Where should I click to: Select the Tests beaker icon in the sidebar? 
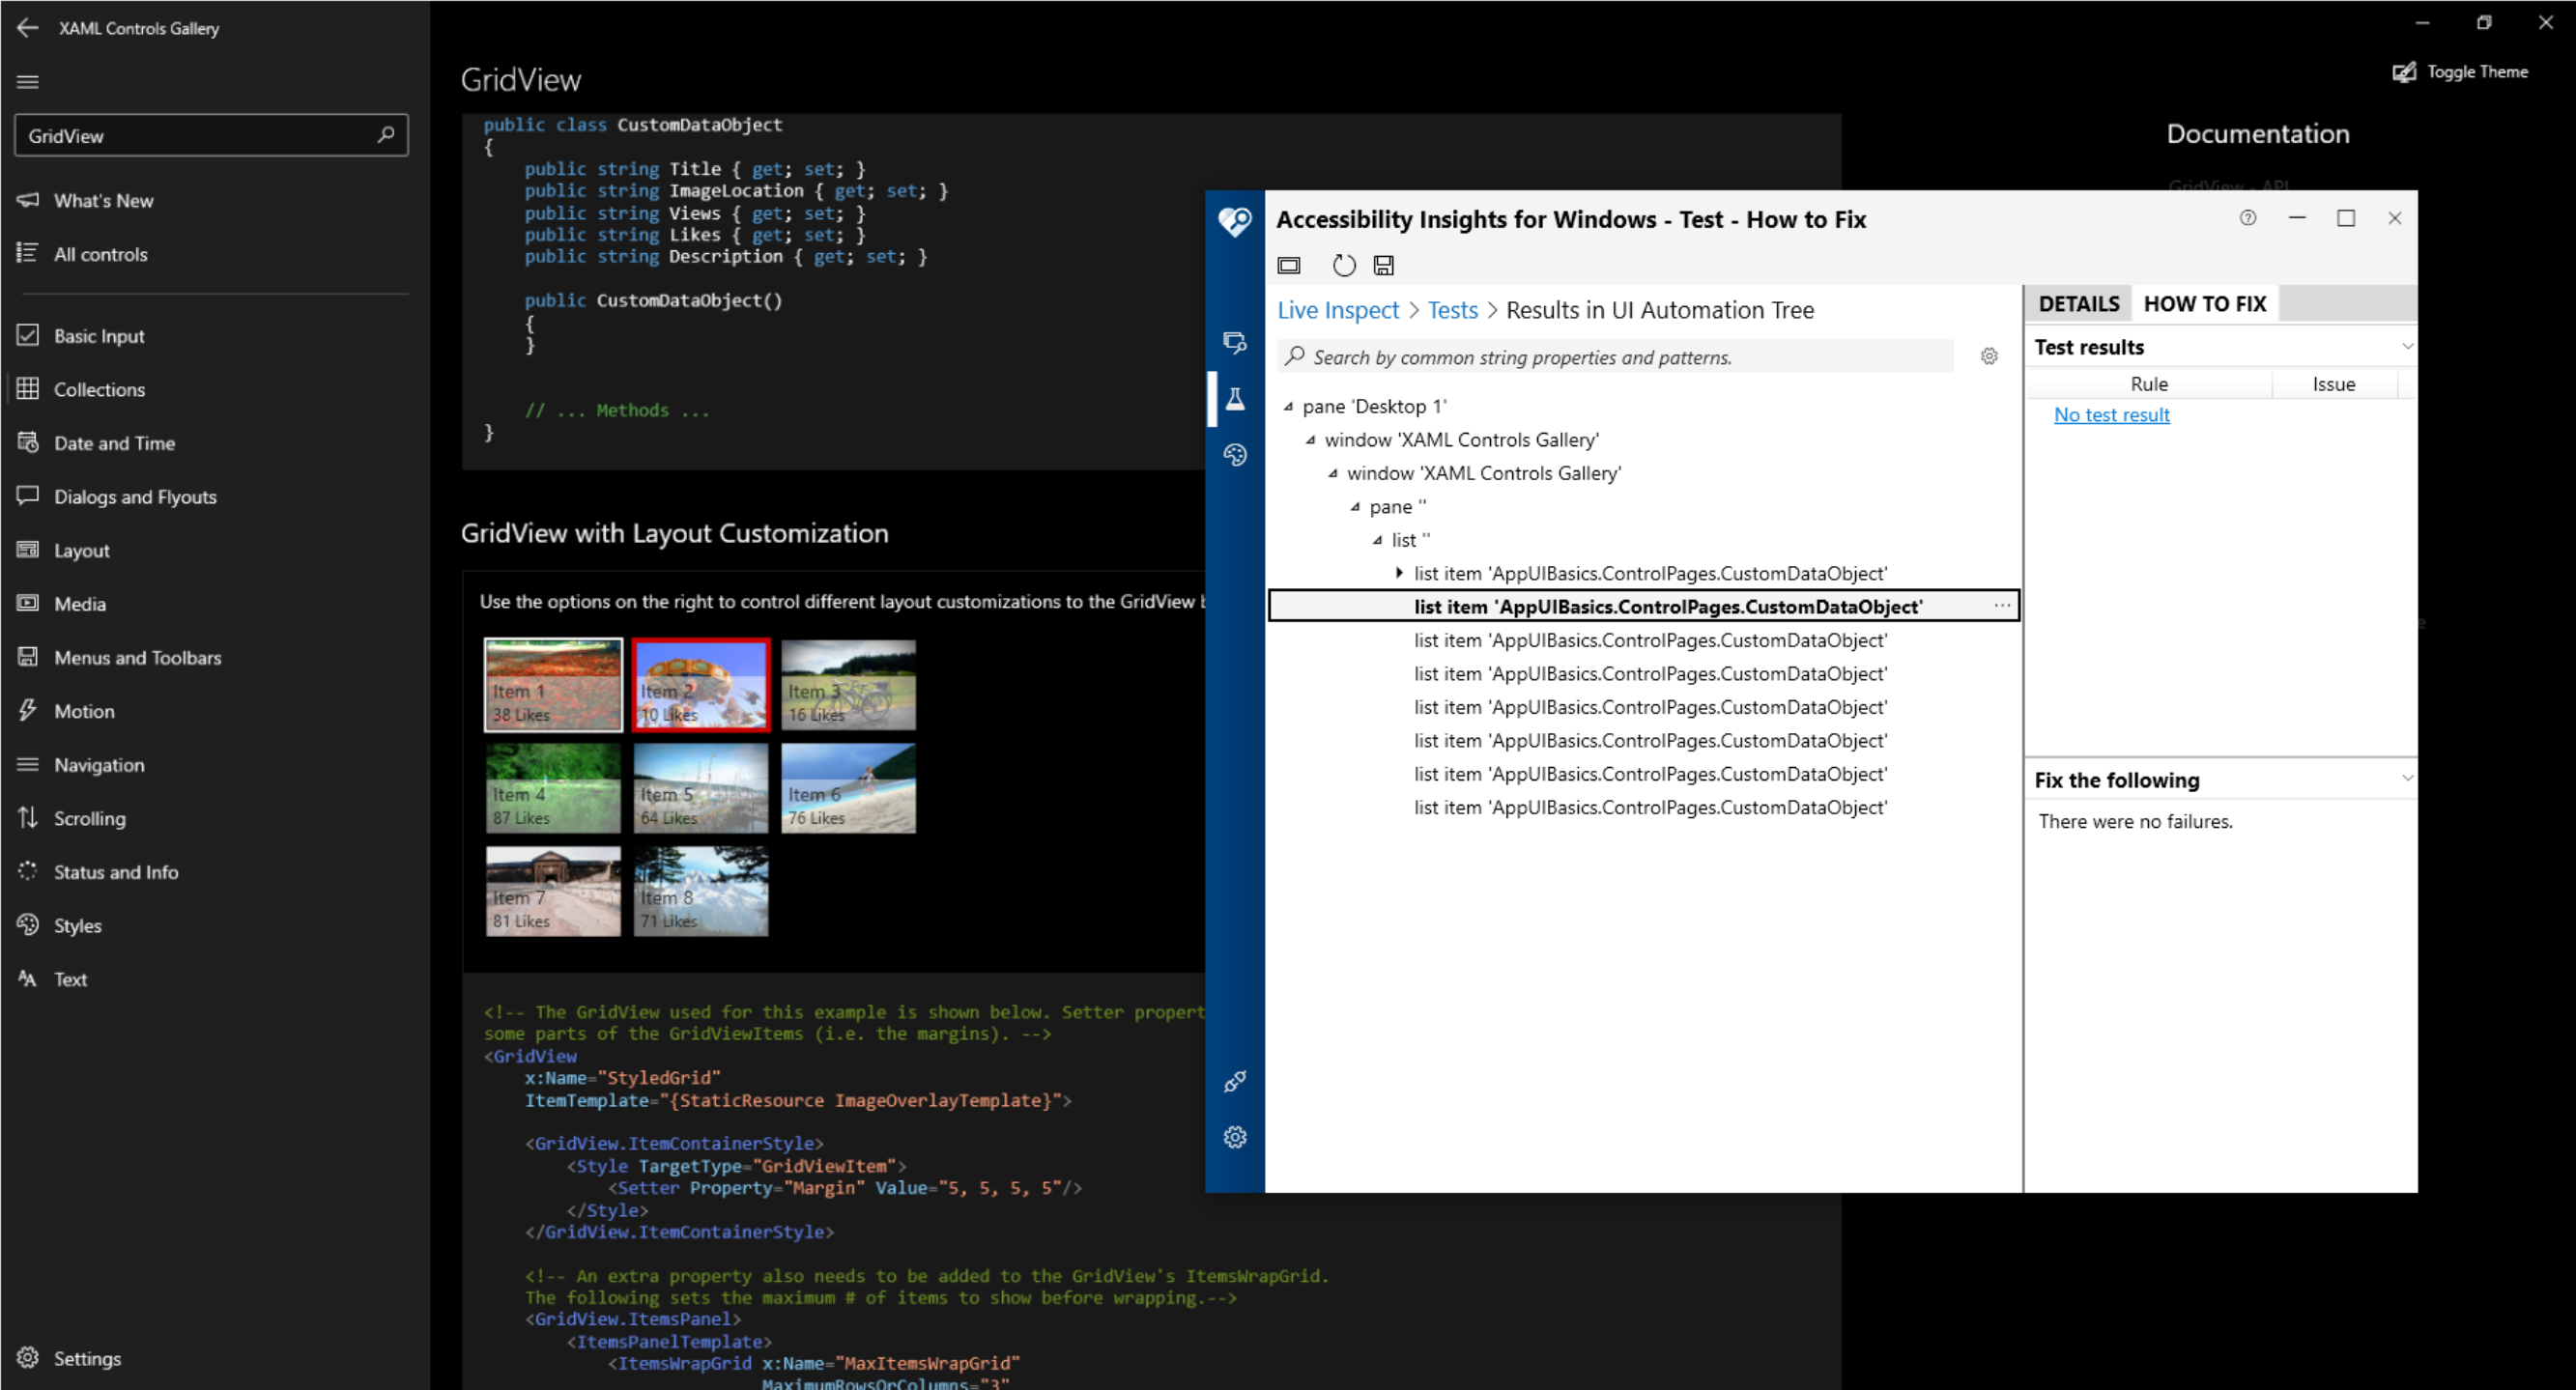click(x=1236, y=399)
